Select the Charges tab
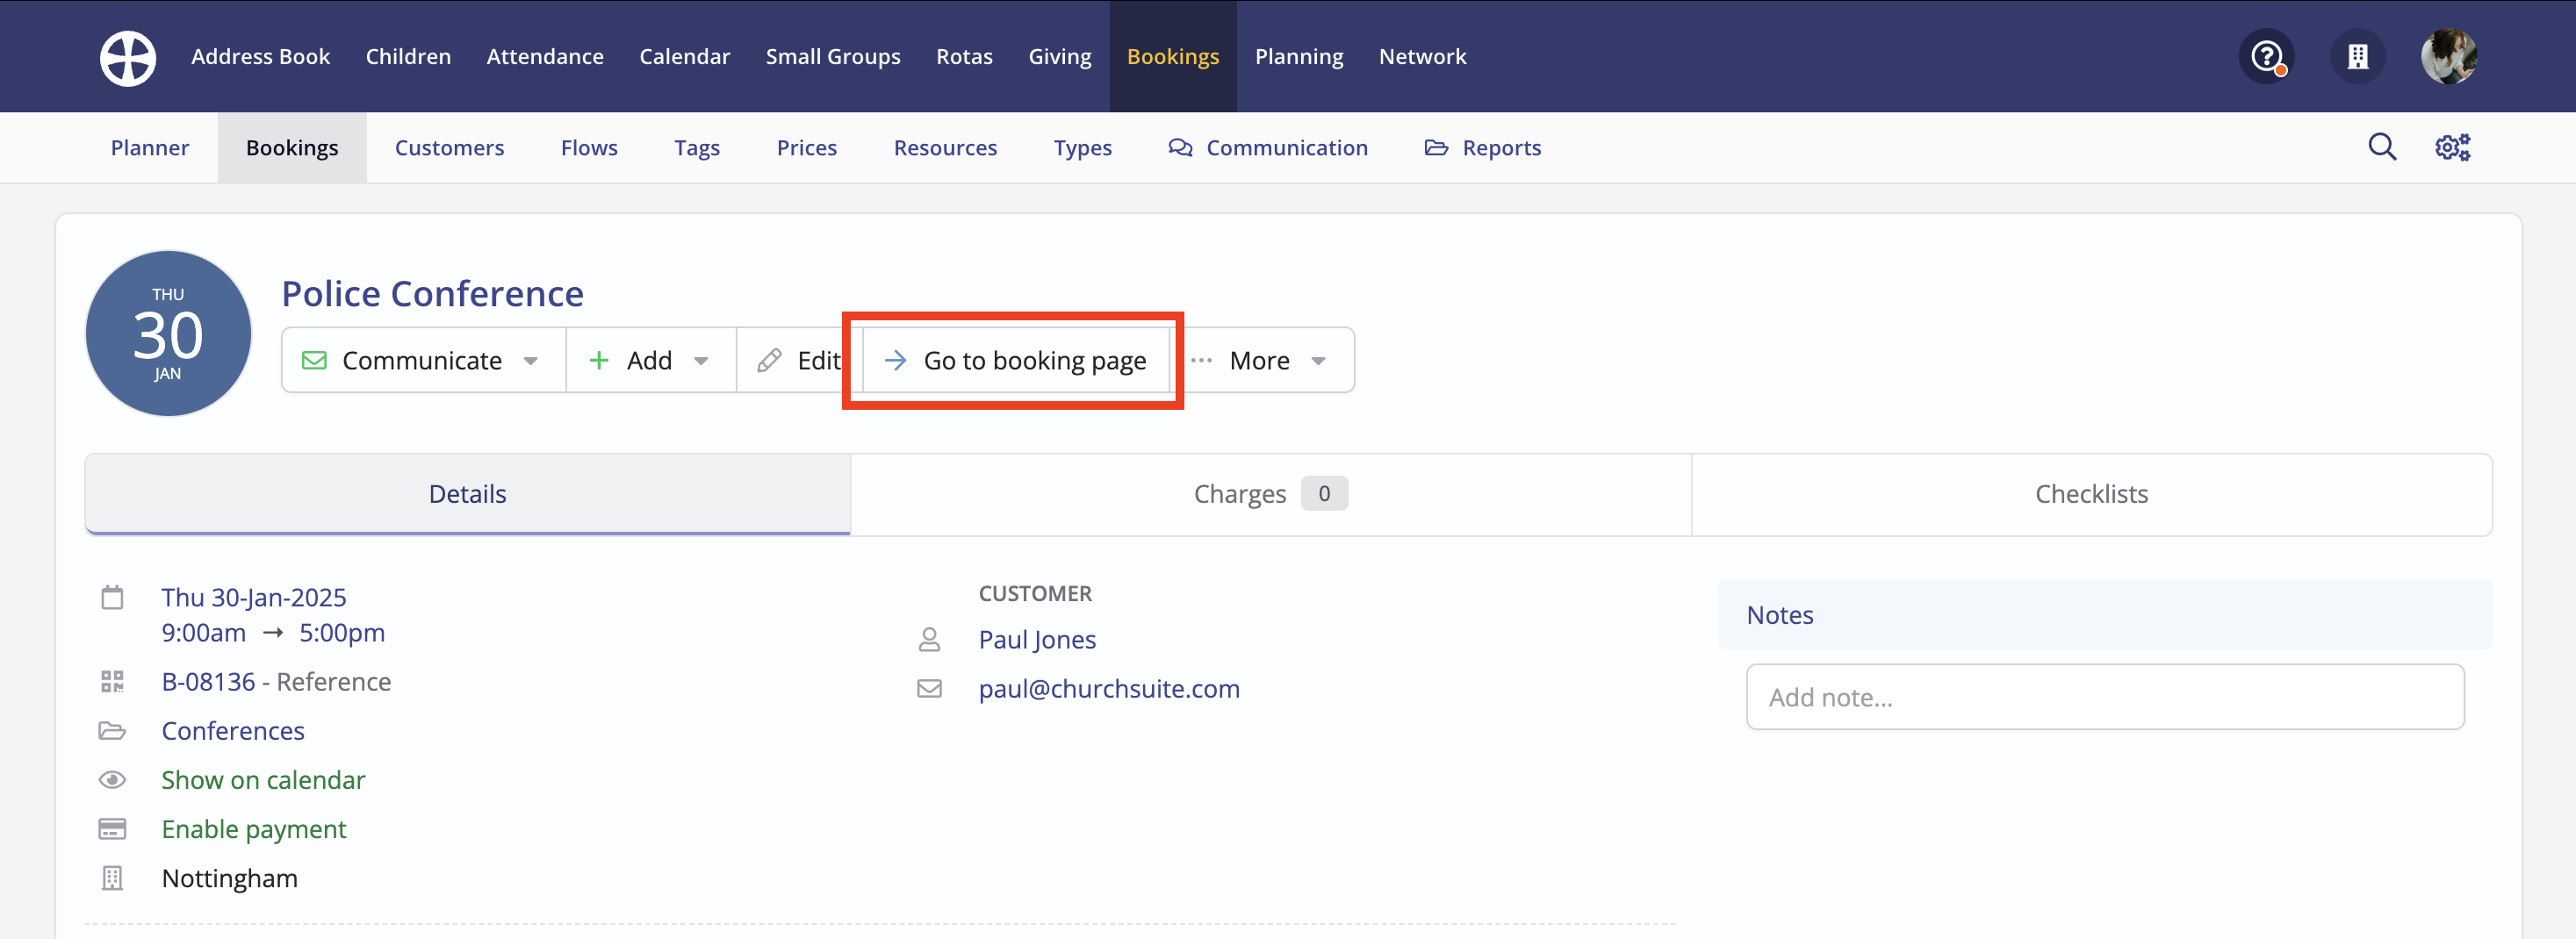 coord(1271,494)
